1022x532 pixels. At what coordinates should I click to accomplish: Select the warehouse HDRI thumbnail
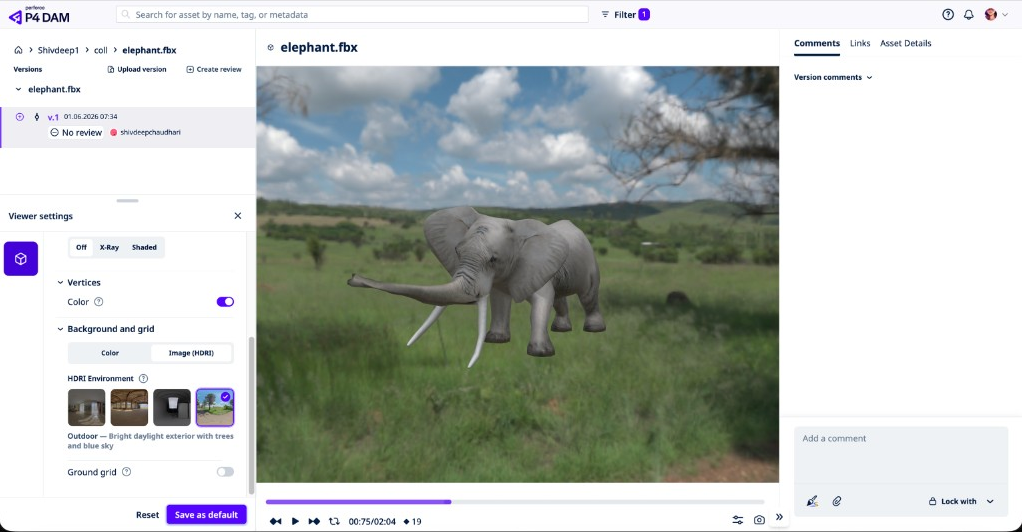(x=129, y=407)
